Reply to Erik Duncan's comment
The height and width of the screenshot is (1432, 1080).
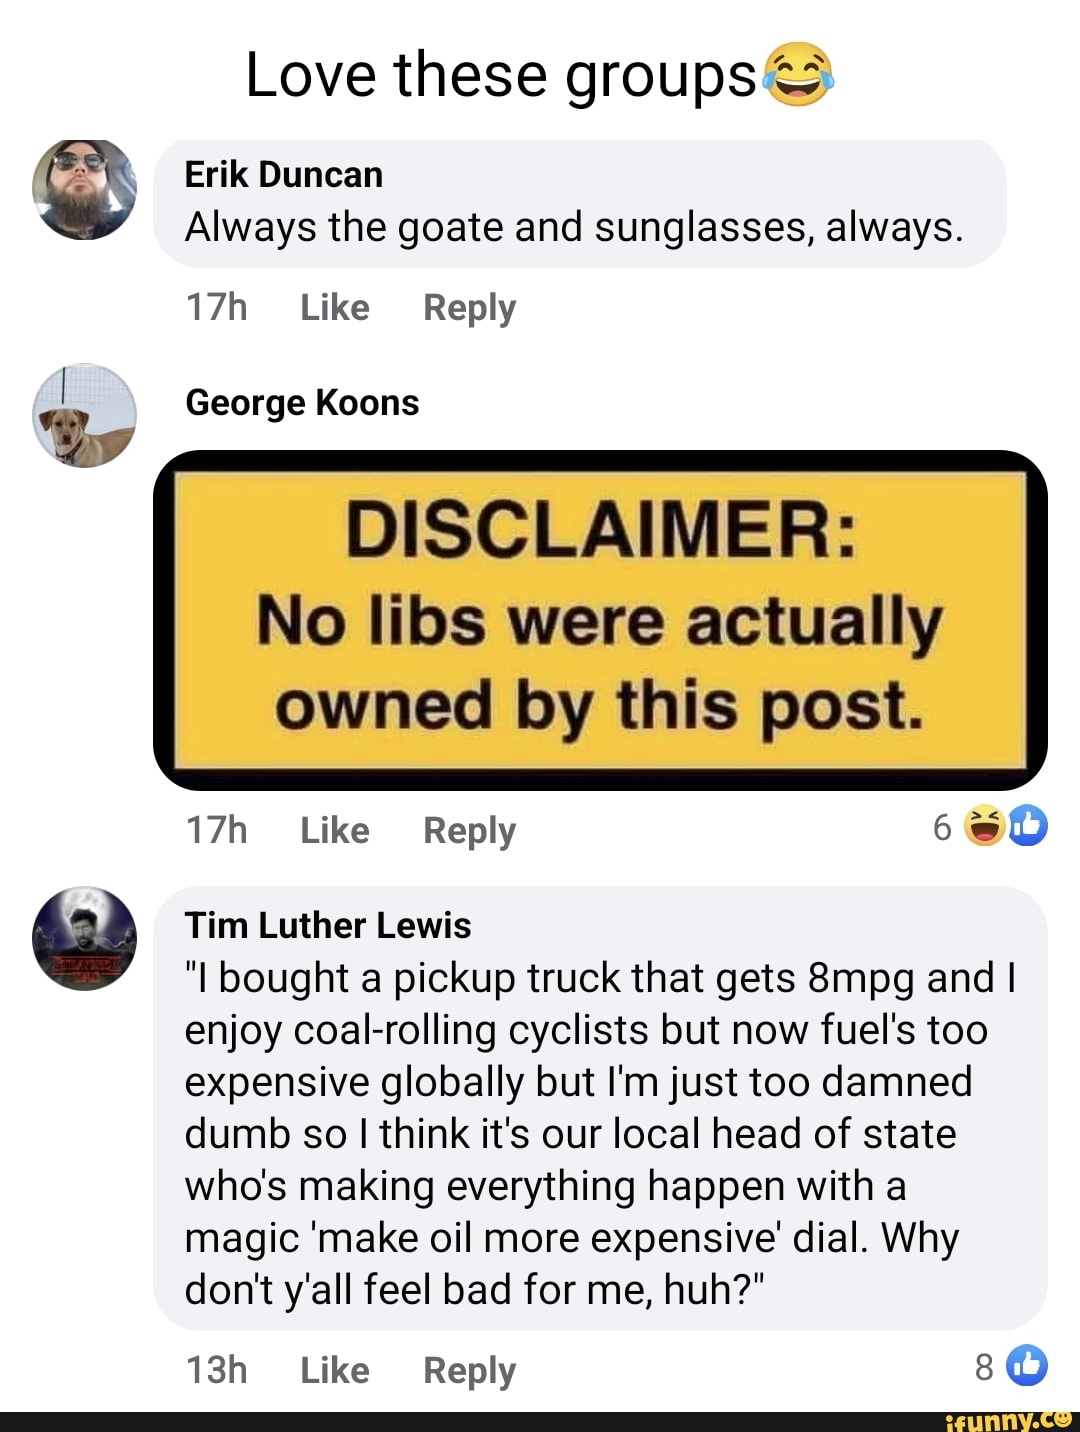coord(469,308)
